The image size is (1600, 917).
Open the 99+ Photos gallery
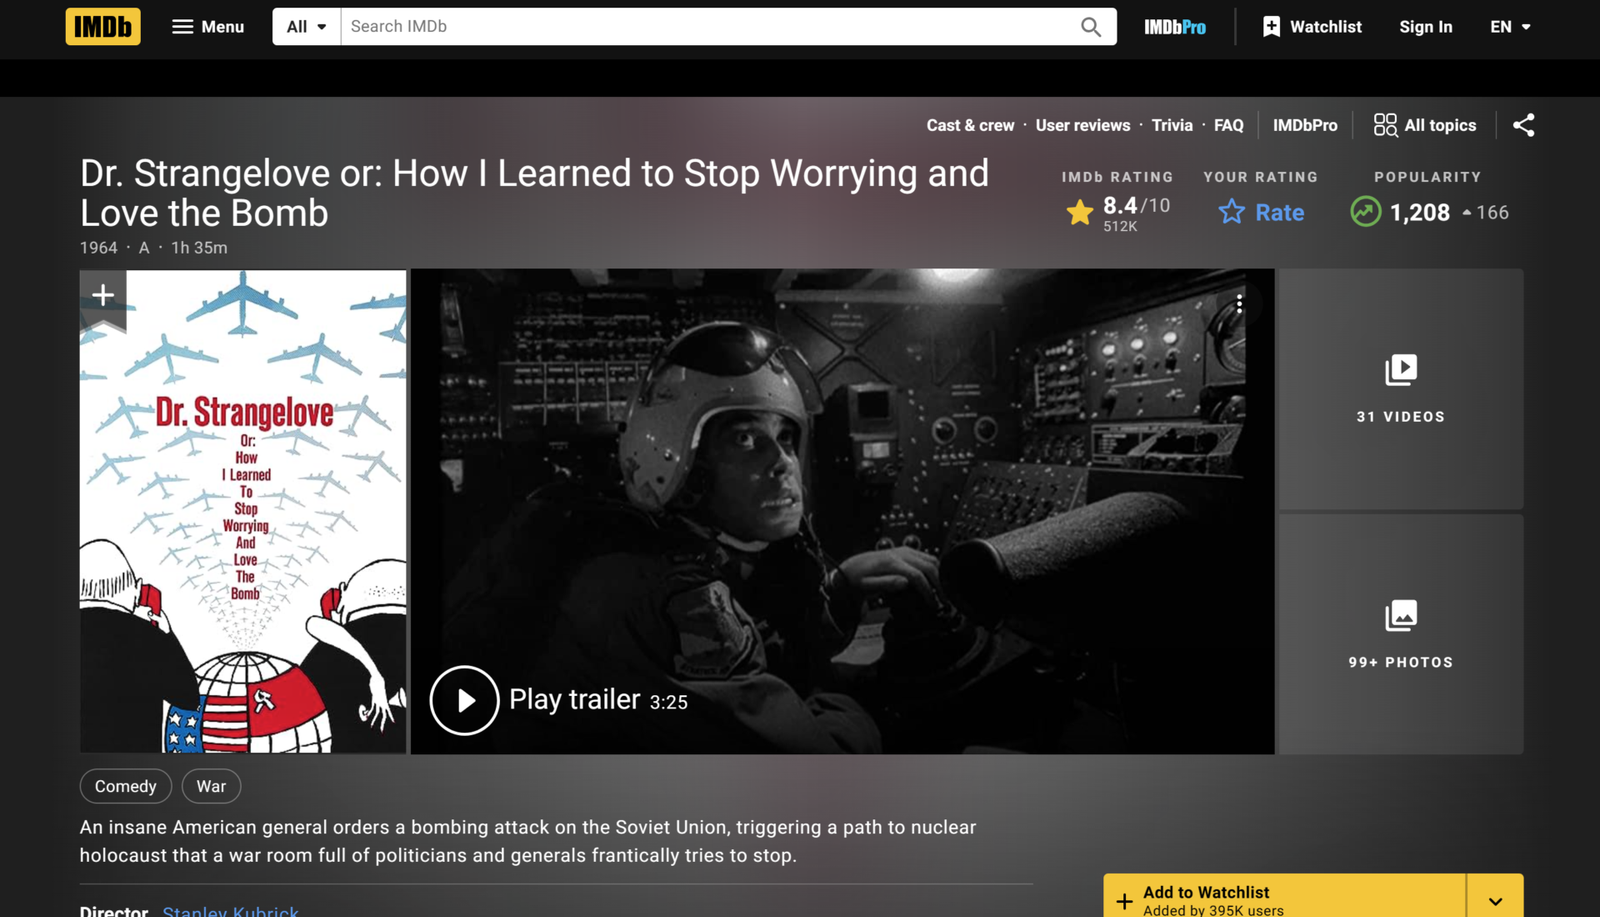[1400, 634]
